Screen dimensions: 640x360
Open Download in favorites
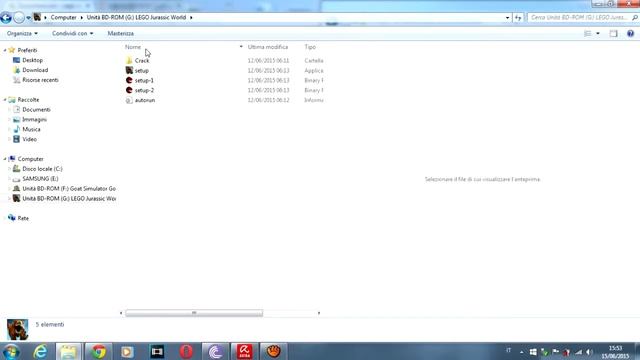tap(35, 70)
